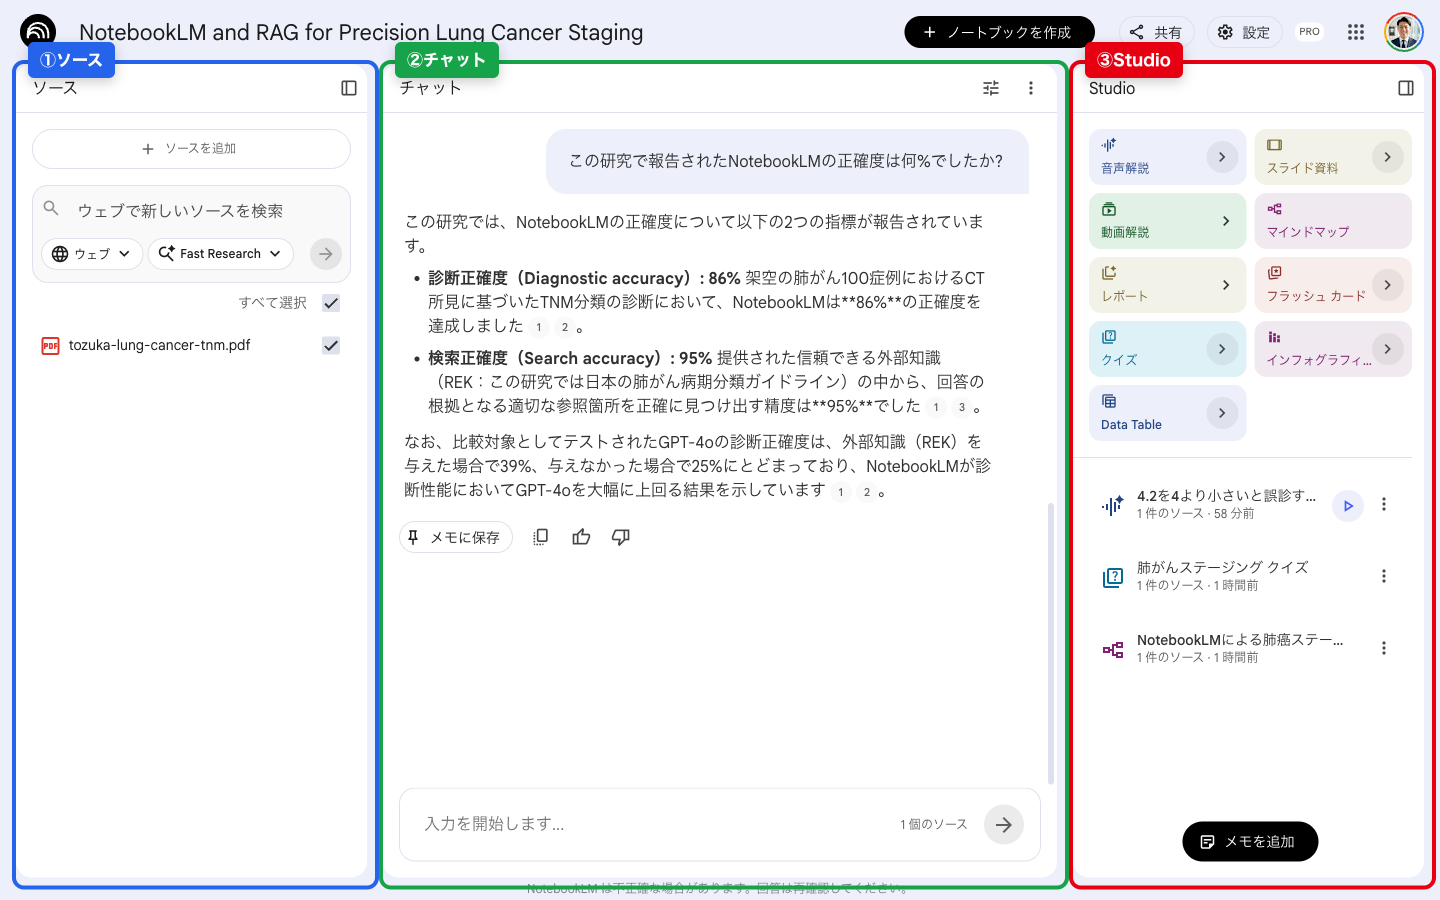Screen dimensions: 1440x900
Task: Click ノートブックを作成 button
Action: pos(999,32)
